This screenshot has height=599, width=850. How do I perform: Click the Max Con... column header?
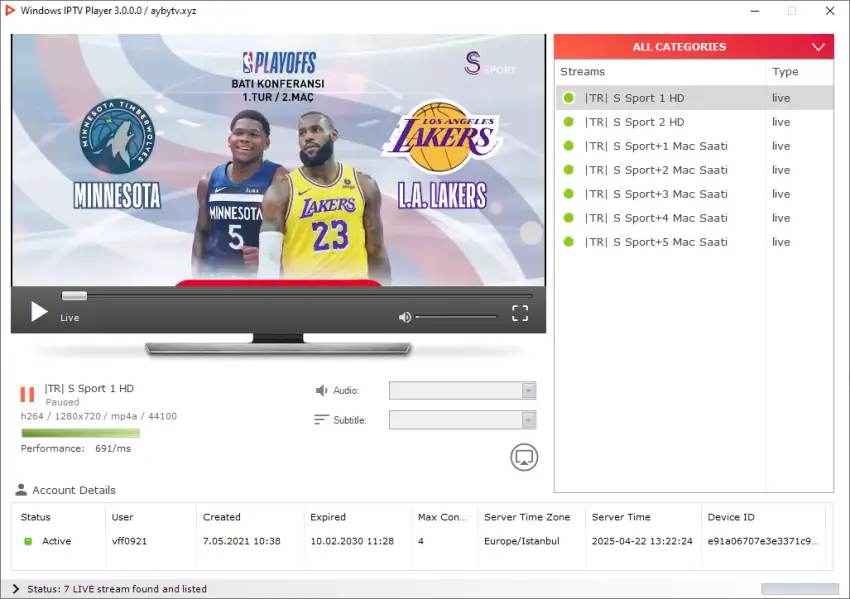point(442,517)
